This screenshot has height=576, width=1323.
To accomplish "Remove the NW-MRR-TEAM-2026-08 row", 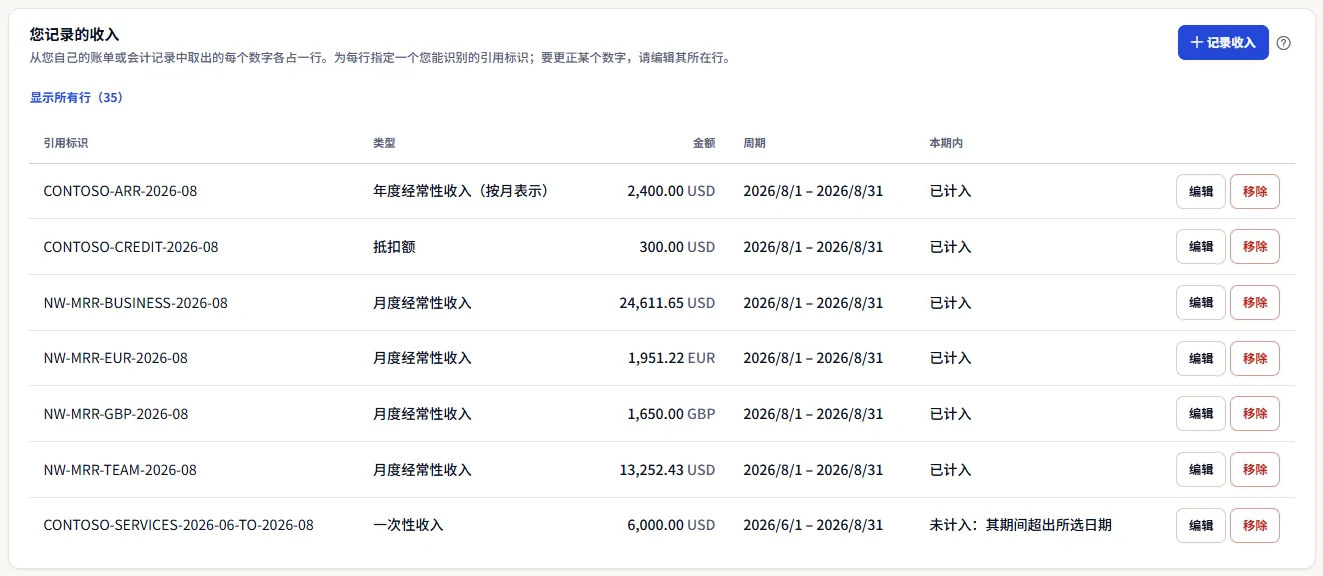I will [x=1255, y=470].
